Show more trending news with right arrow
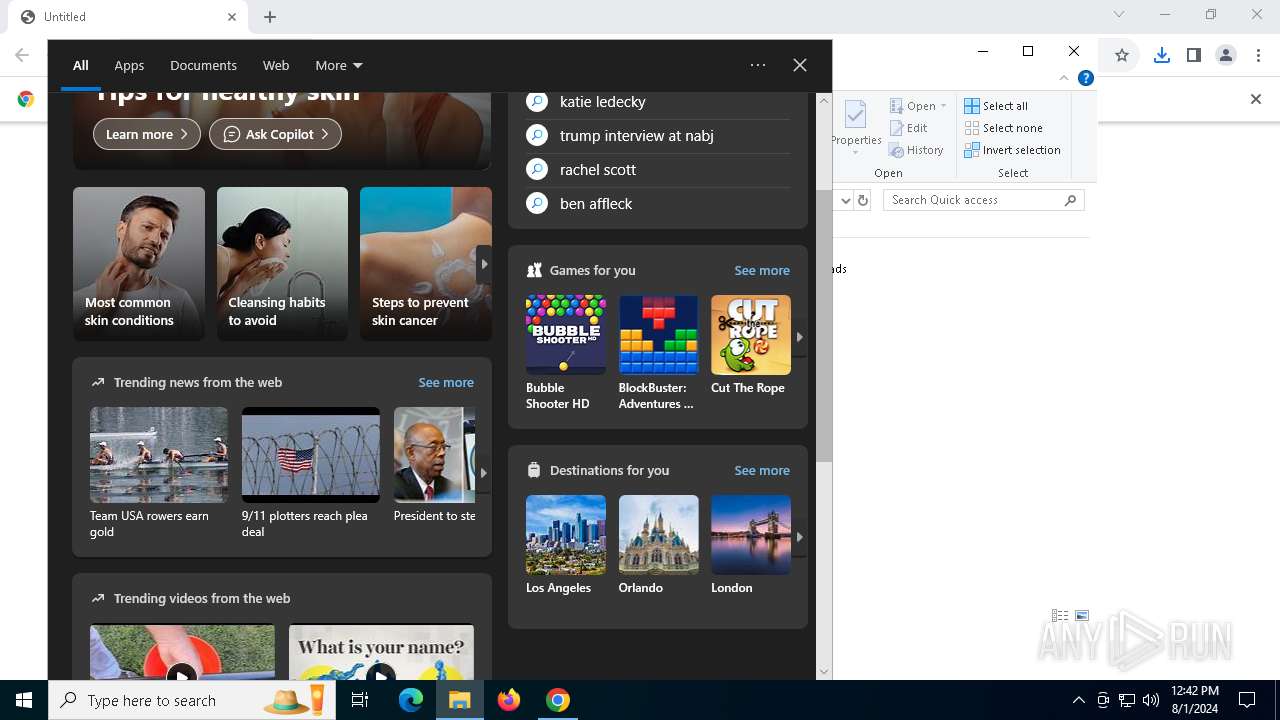The width and height of the screenshot is (1280, 720). (x=484, y=473)
